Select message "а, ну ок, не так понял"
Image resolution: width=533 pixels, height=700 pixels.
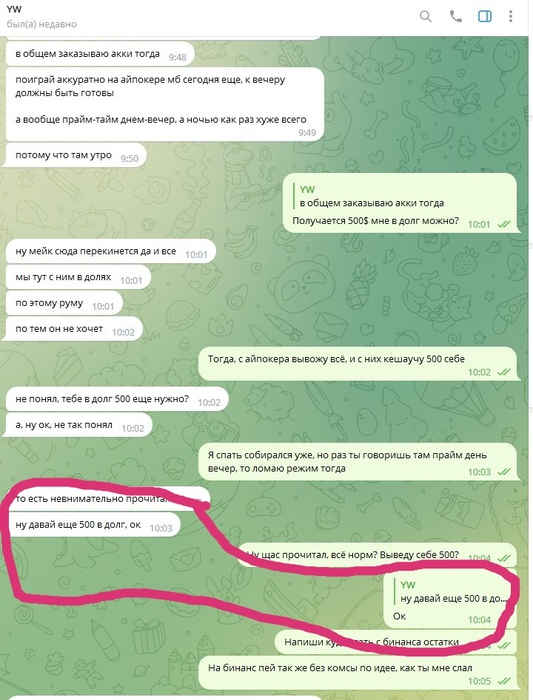79,426
